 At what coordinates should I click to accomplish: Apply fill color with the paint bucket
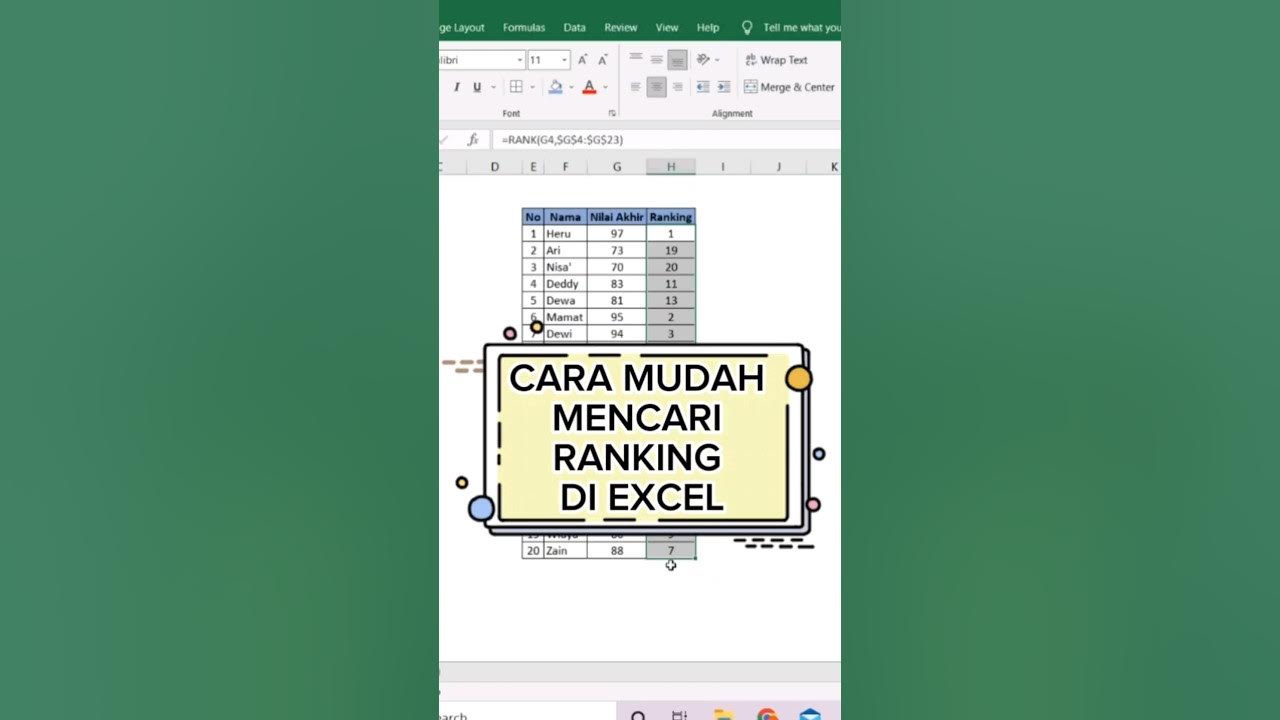(x=555, y=87)
